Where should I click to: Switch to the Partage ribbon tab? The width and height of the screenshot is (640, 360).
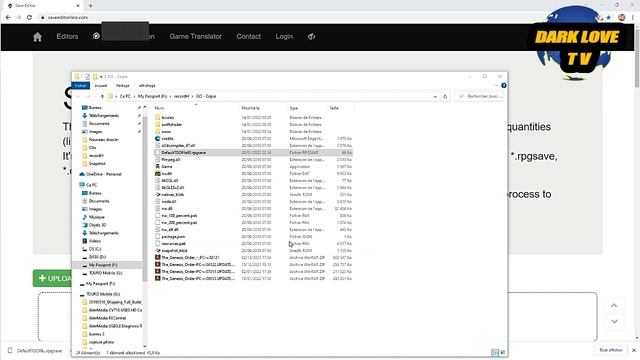[122, 86]
